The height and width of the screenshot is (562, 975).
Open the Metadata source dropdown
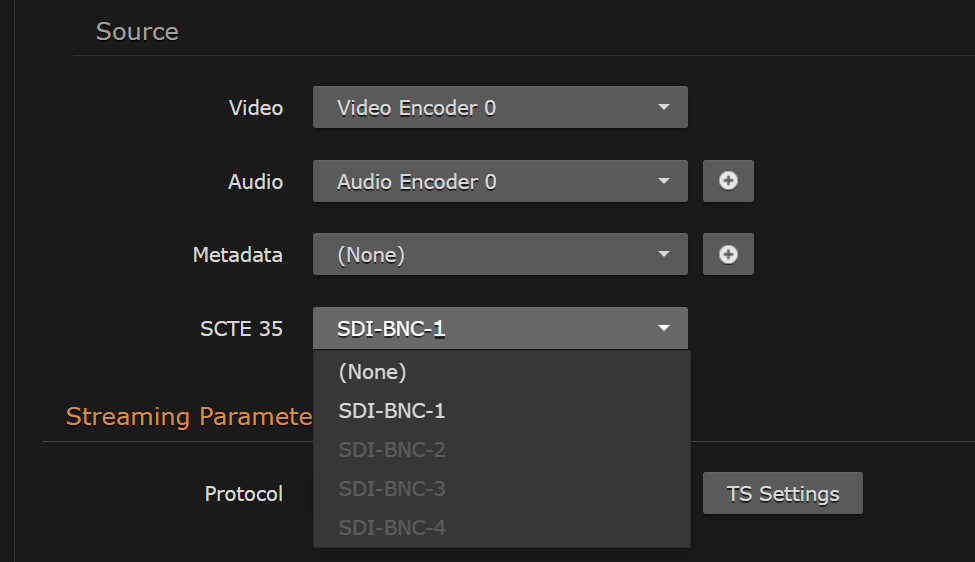point(499,255)
